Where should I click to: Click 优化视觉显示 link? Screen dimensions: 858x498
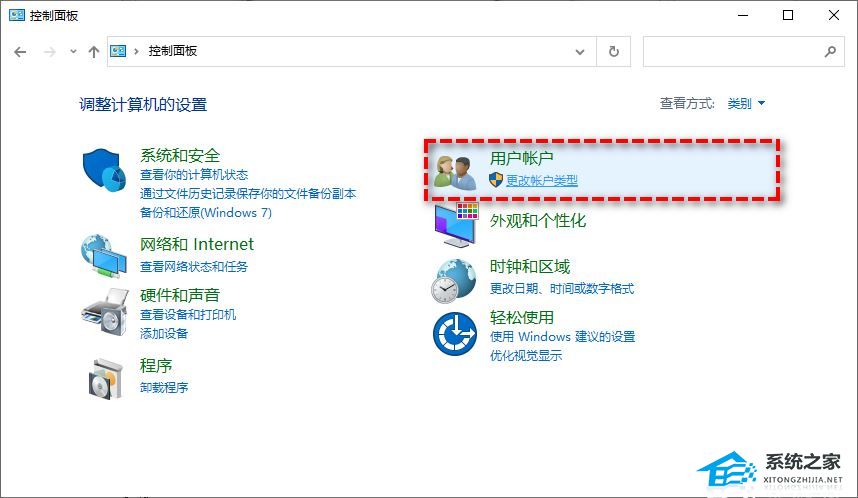[x=526, y=356]
